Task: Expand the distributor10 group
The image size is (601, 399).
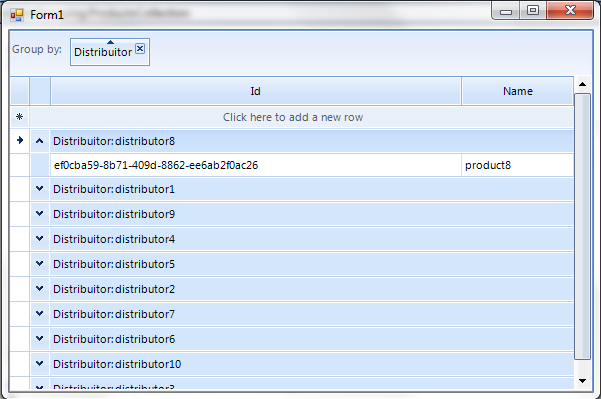Action: tap(39, 363)
